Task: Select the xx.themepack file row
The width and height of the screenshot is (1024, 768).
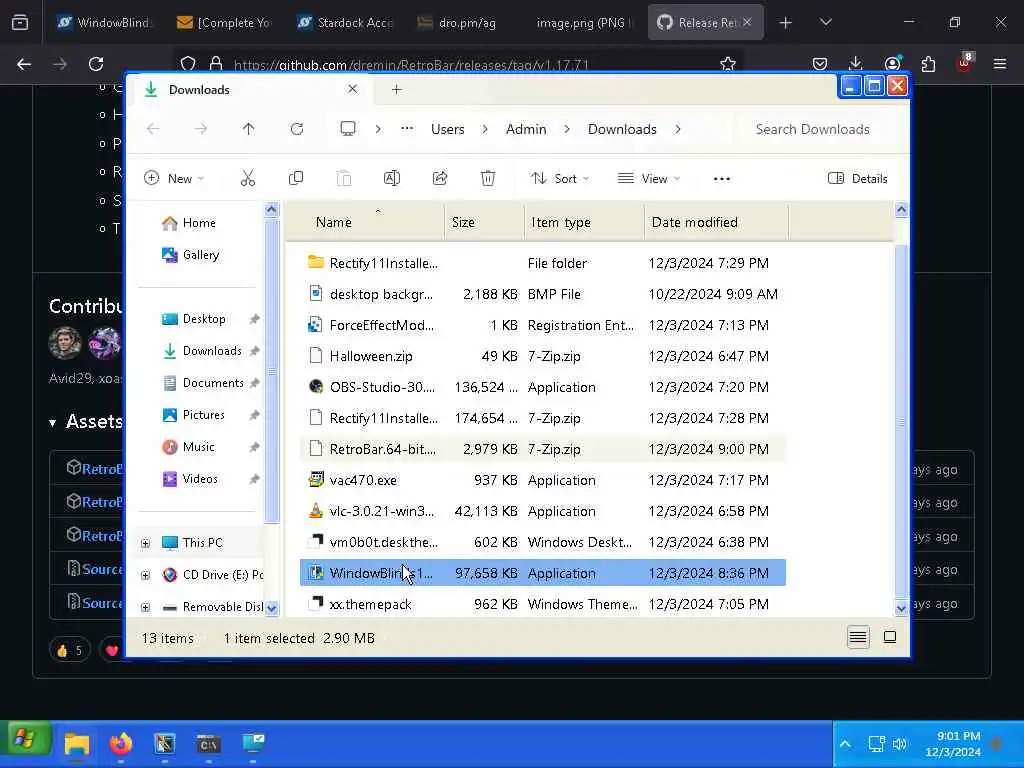Action: coord(543,604)
